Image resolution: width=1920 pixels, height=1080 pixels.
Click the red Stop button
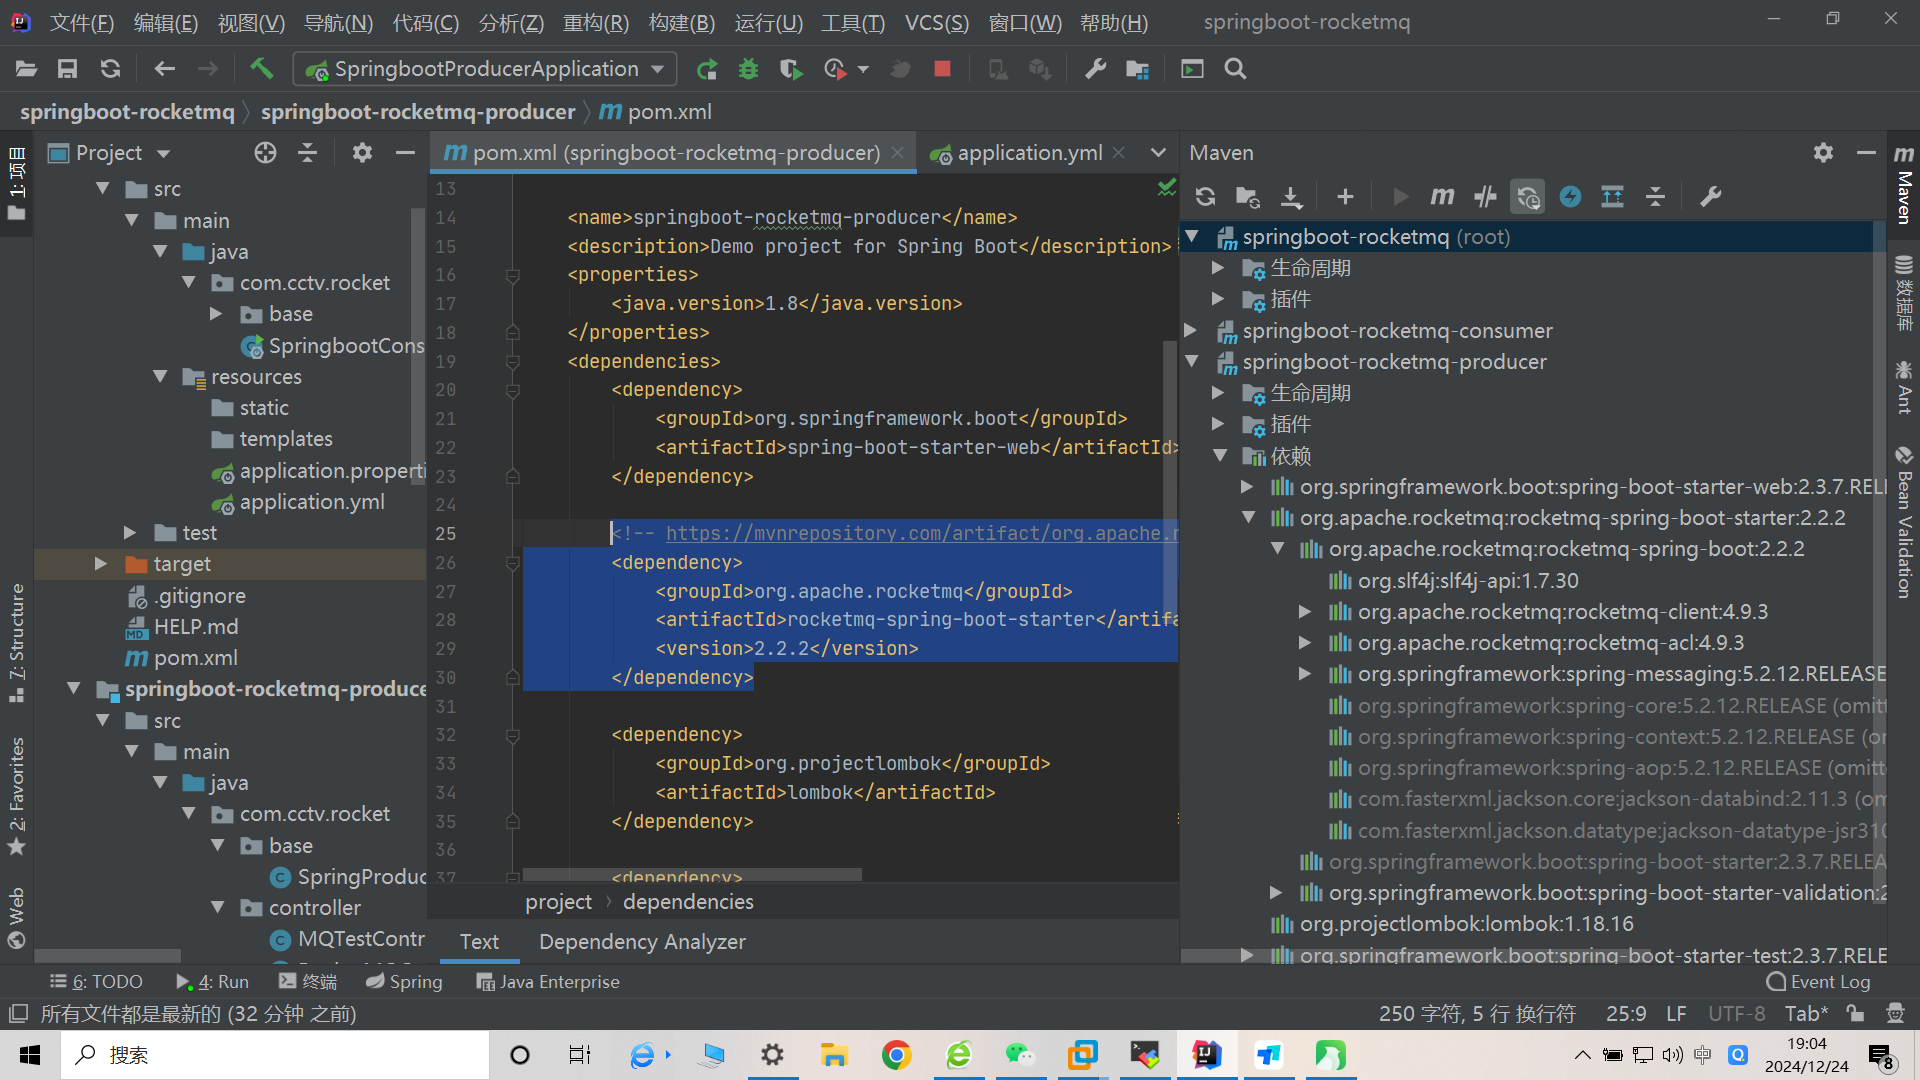tap(942, 69)
